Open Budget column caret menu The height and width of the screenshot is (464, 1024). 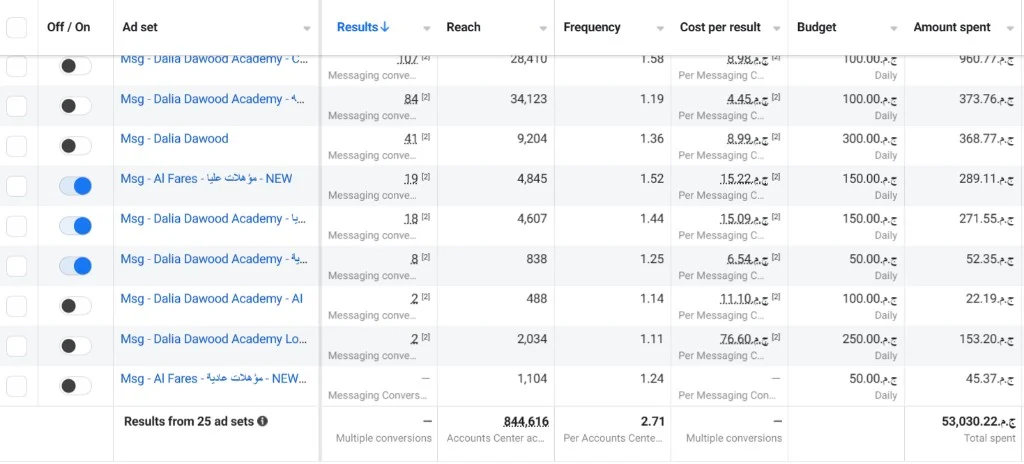pos(894,29)
